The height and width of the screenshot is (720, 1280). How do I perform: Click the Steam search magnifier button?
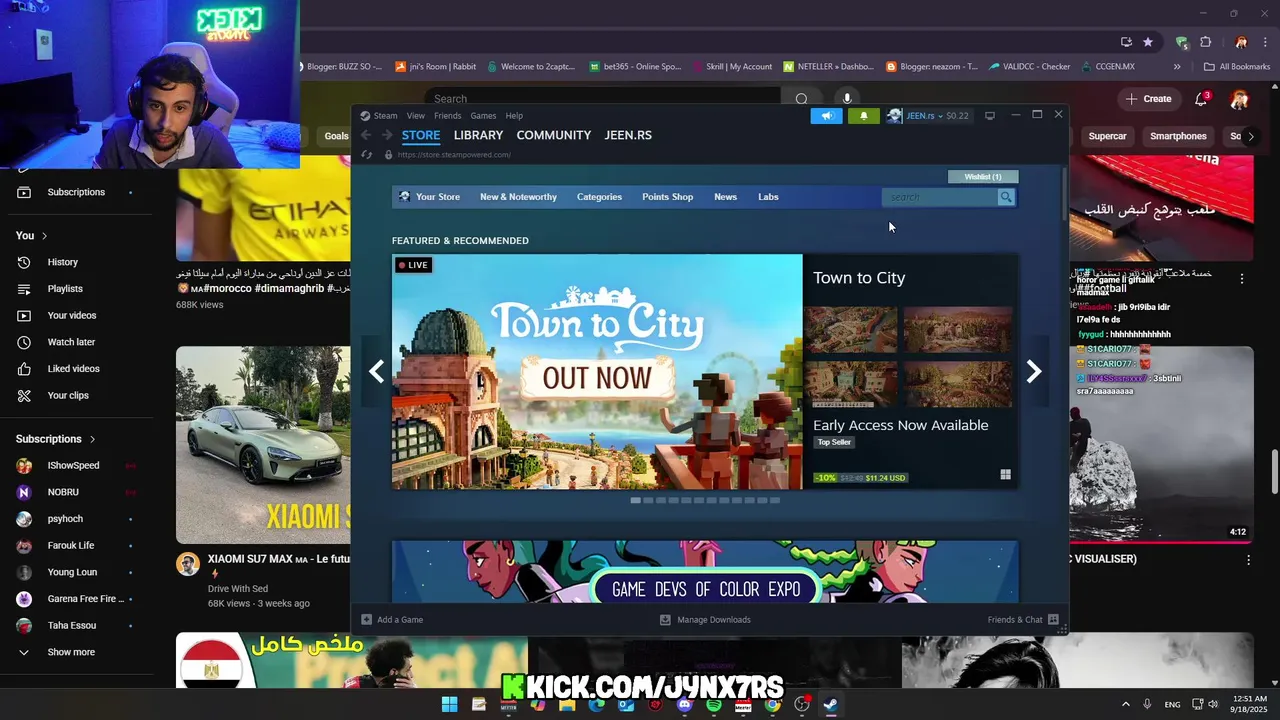pyautogui.click(x=1006, y=197)
